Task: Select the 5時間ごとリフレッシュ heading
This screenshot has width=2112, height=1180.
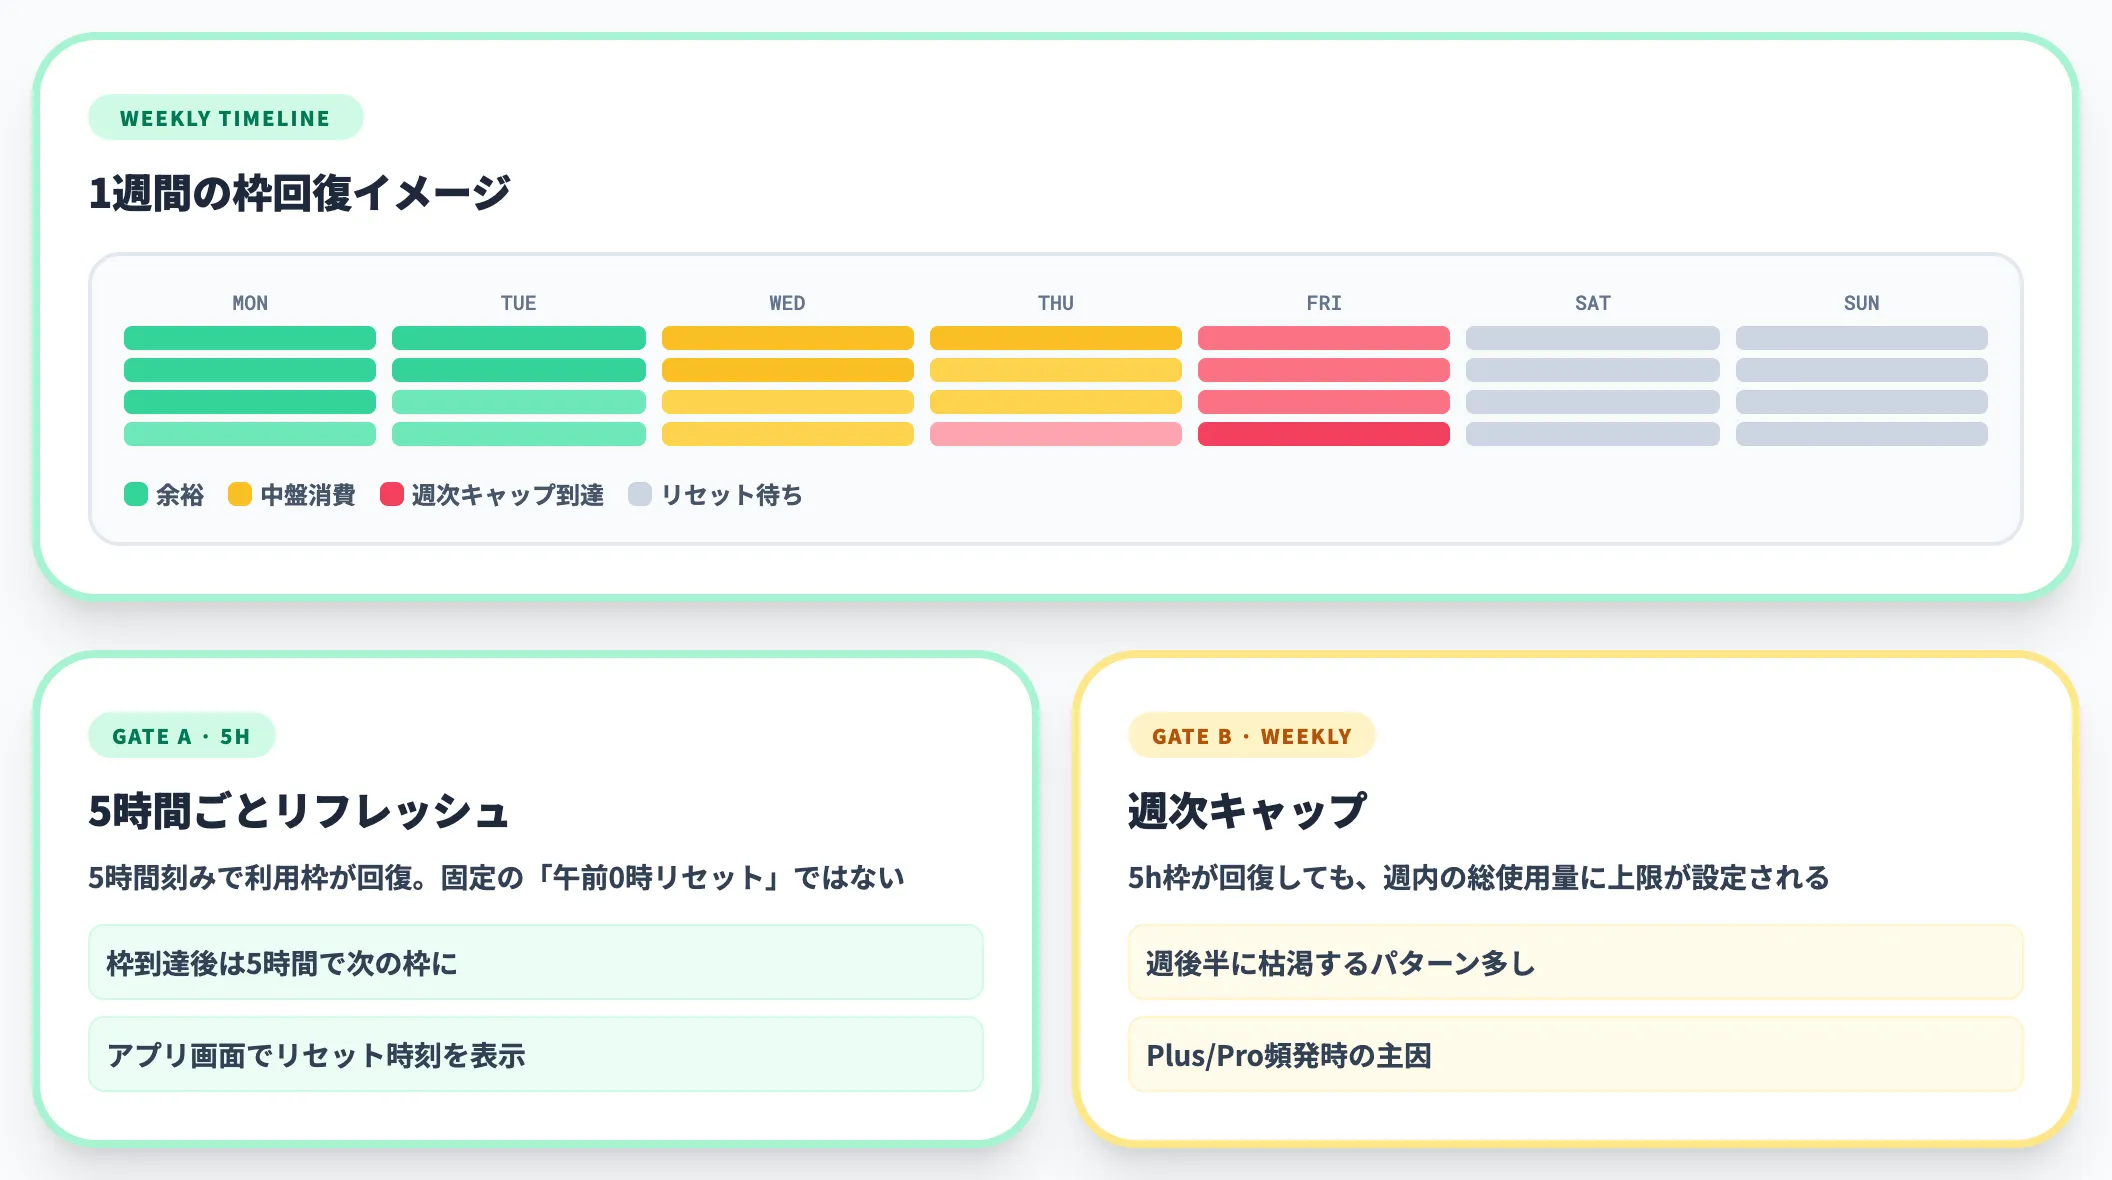Action: click(x=299, y=811)
